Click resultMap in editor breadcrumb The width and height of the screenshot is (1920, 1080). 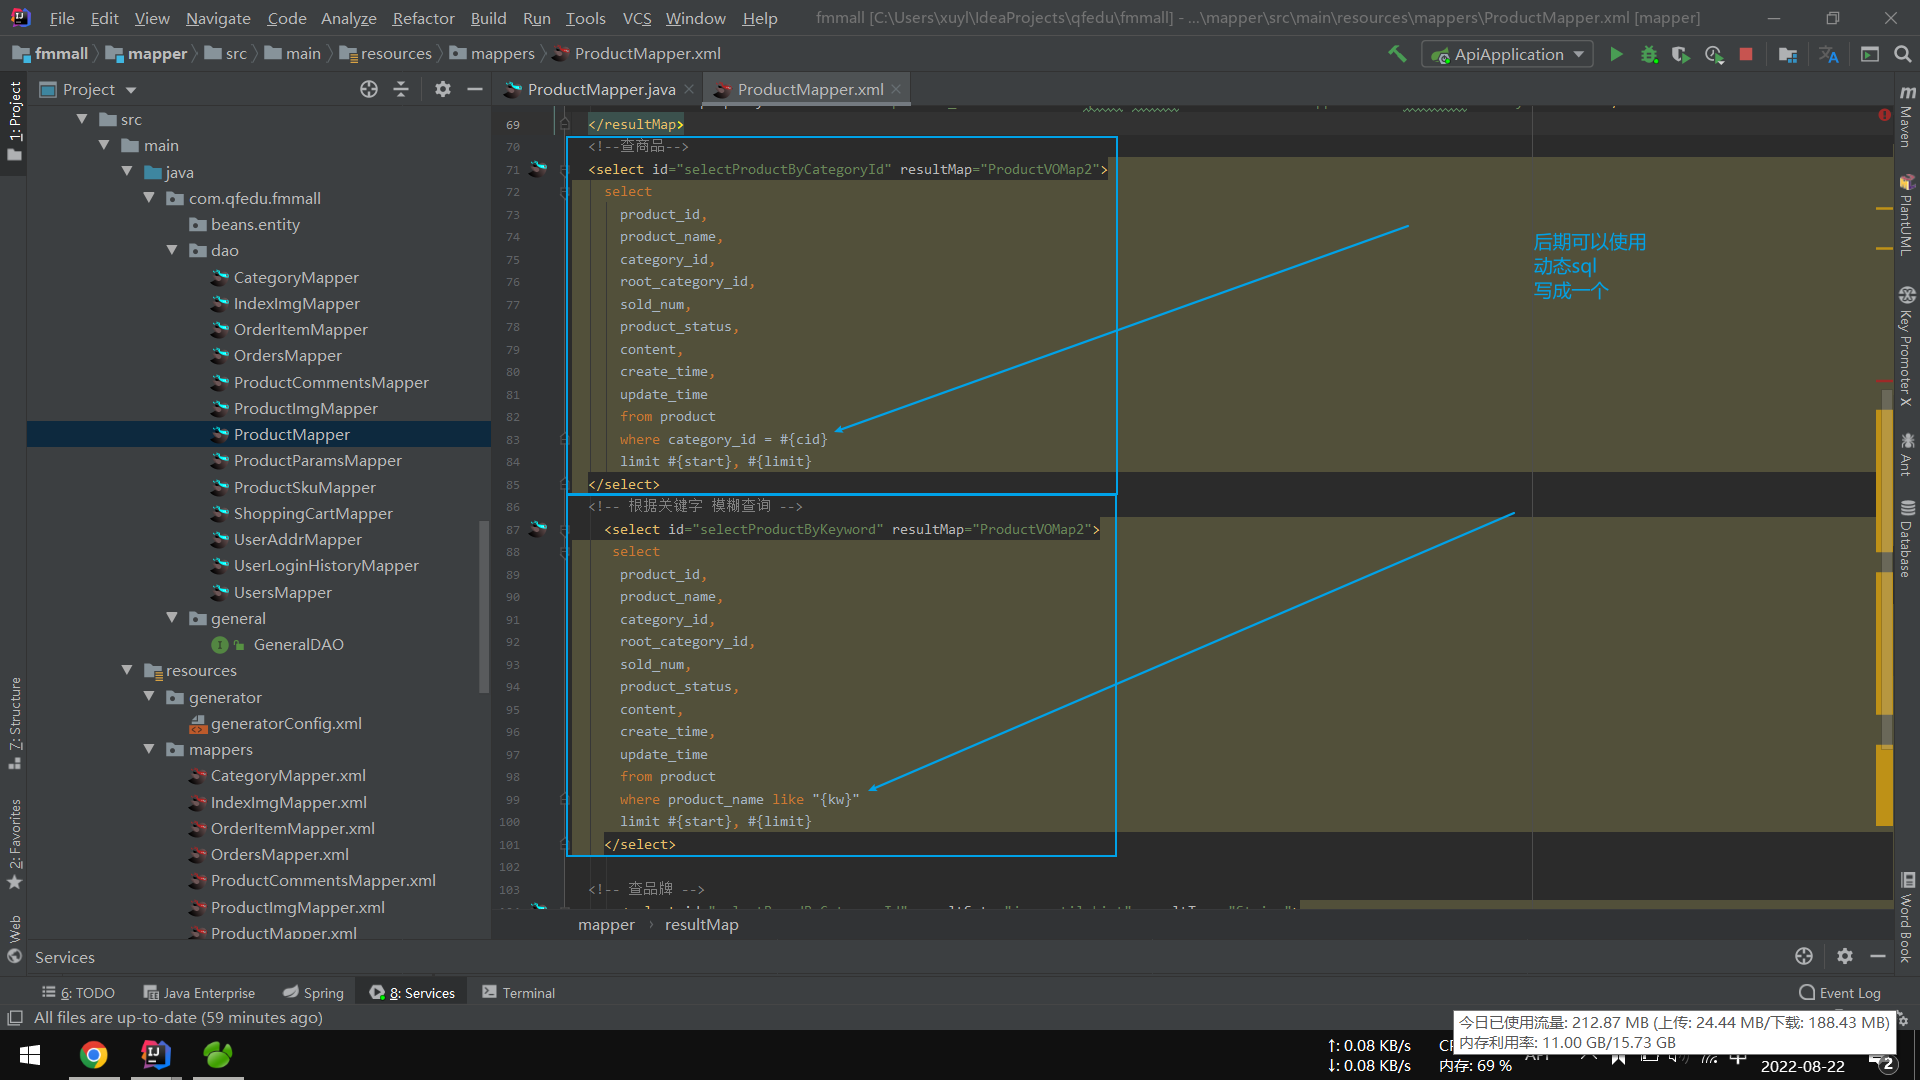tap(702, 924)
